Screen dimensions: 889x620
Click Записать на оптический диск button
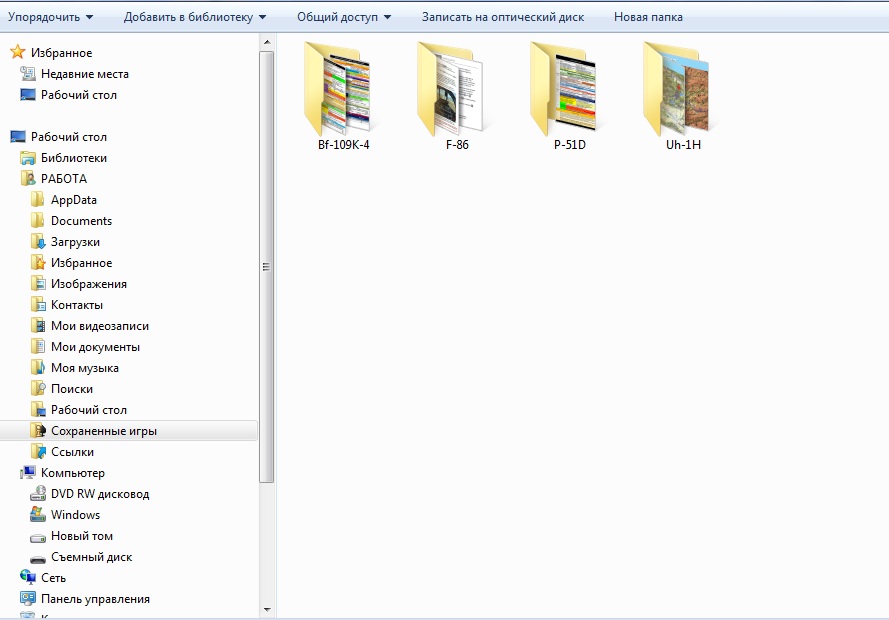tap(503, 17)
